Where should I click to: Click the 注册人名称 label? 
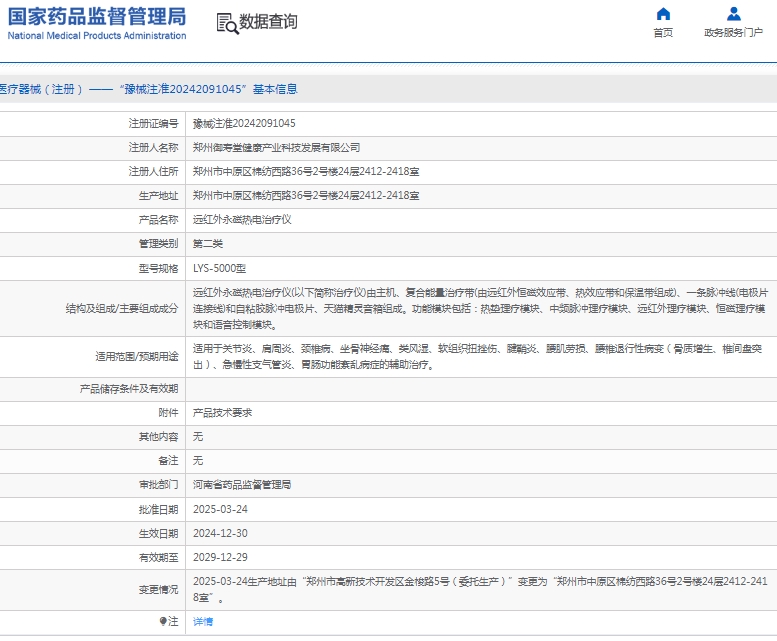[153, 148]
